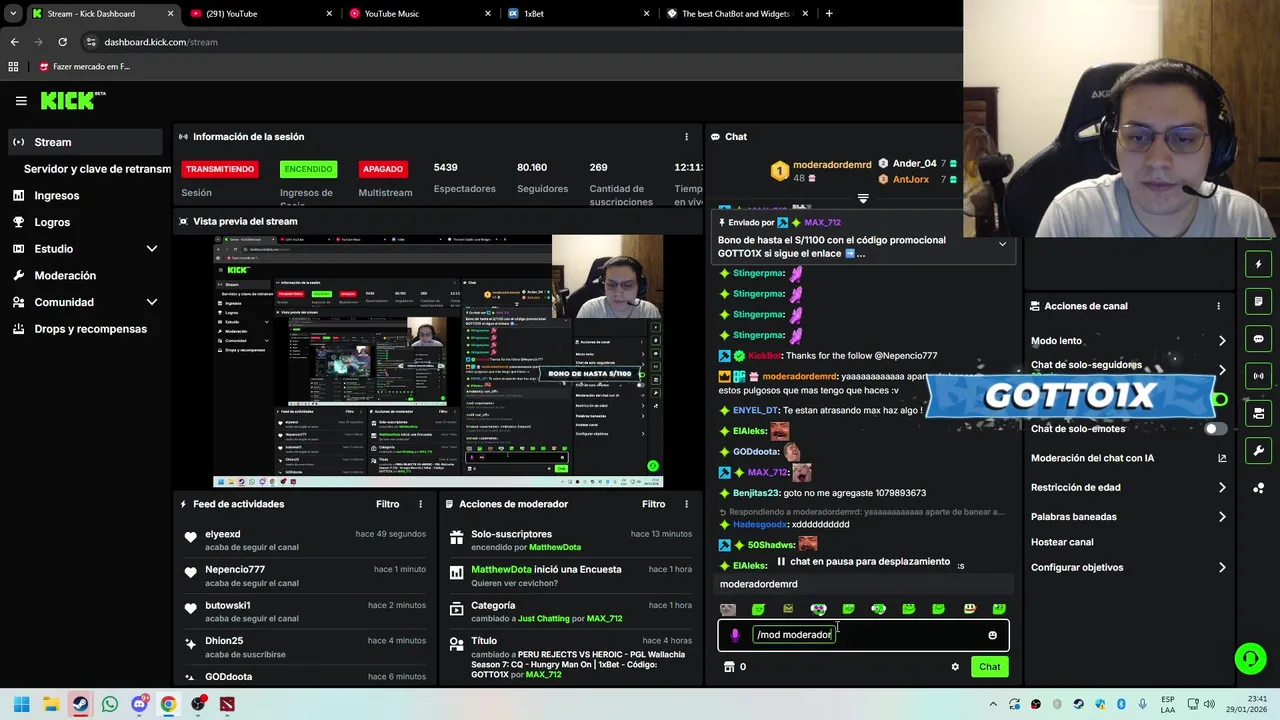This screenshot has height=720, width=1280.
Task: Switch to the 1xBet tab
Action: [578, 14]
